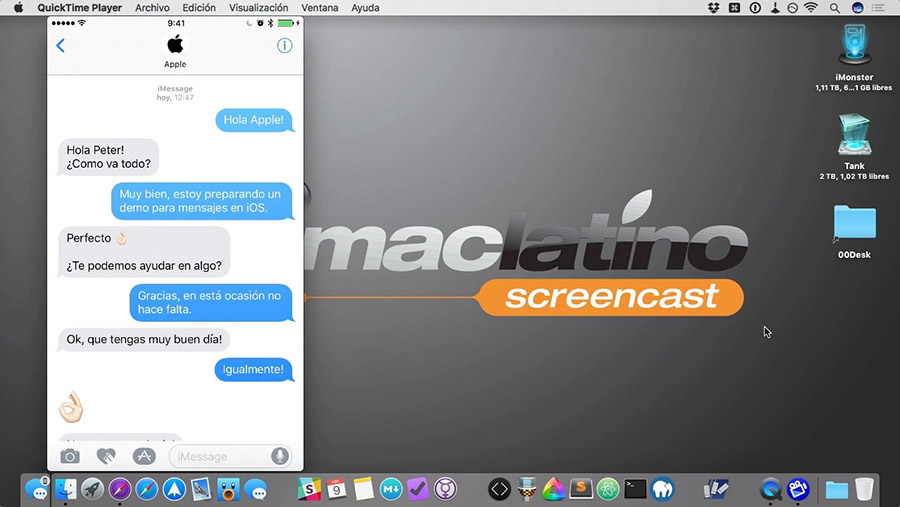Open the QuickTime Player menu

[x=79, y=7]
